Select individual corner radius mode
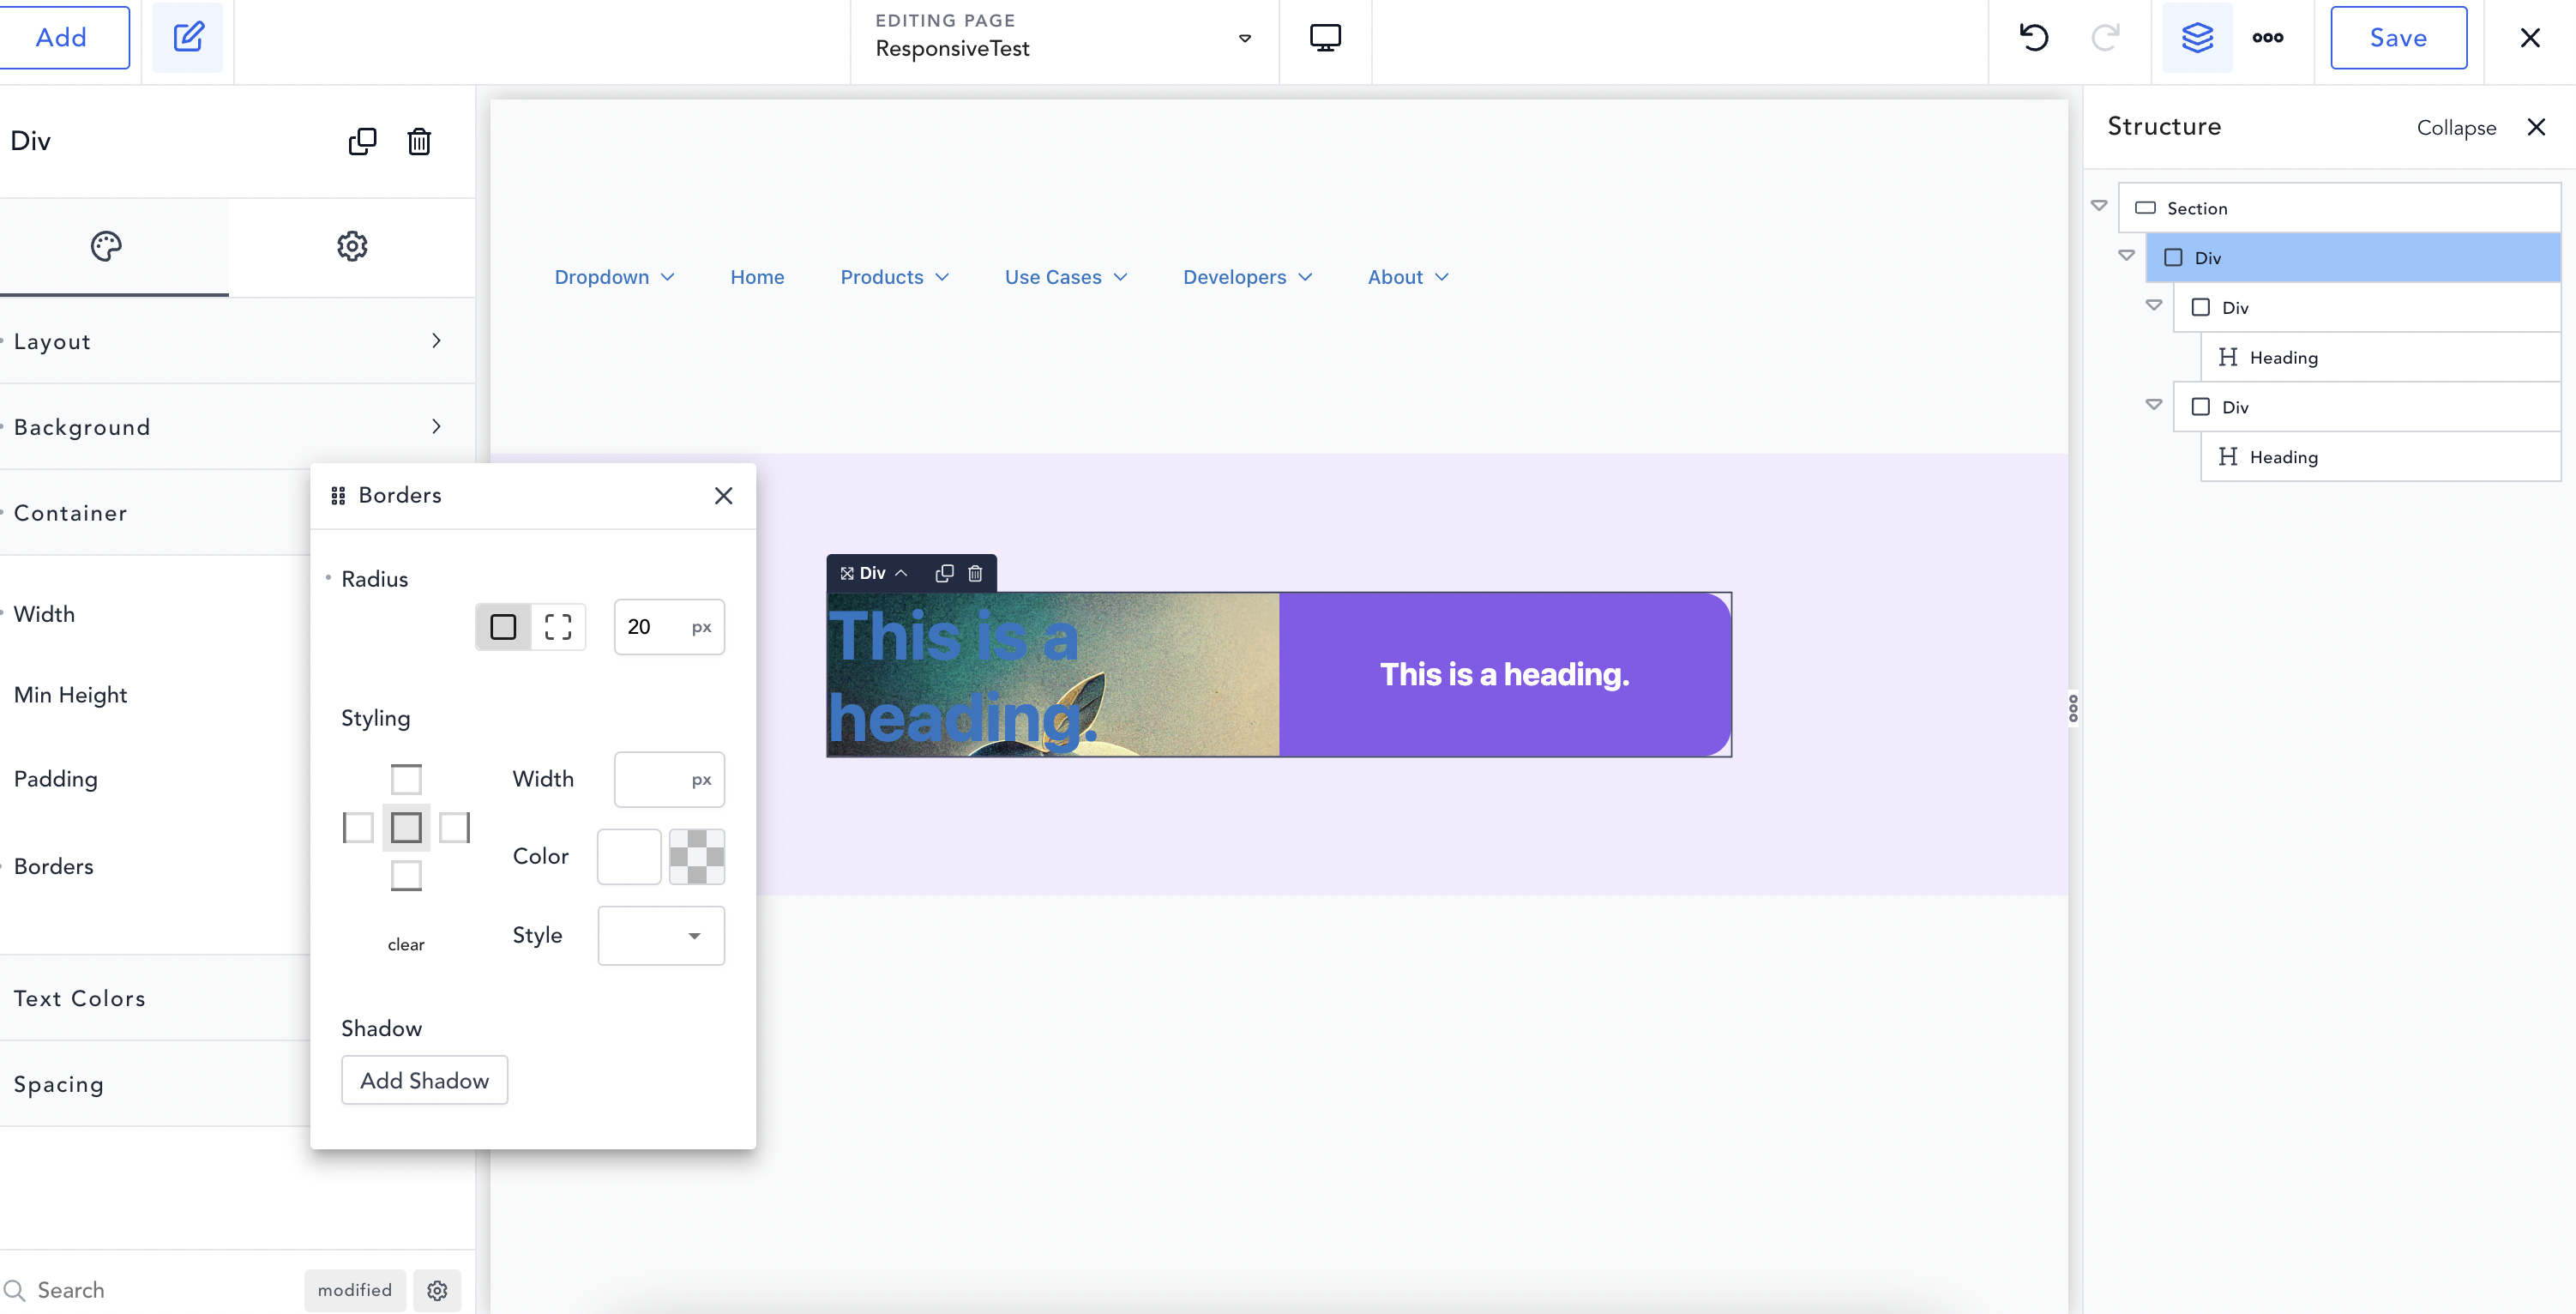The image size is (2576, 1314). (x=558, y=627)
